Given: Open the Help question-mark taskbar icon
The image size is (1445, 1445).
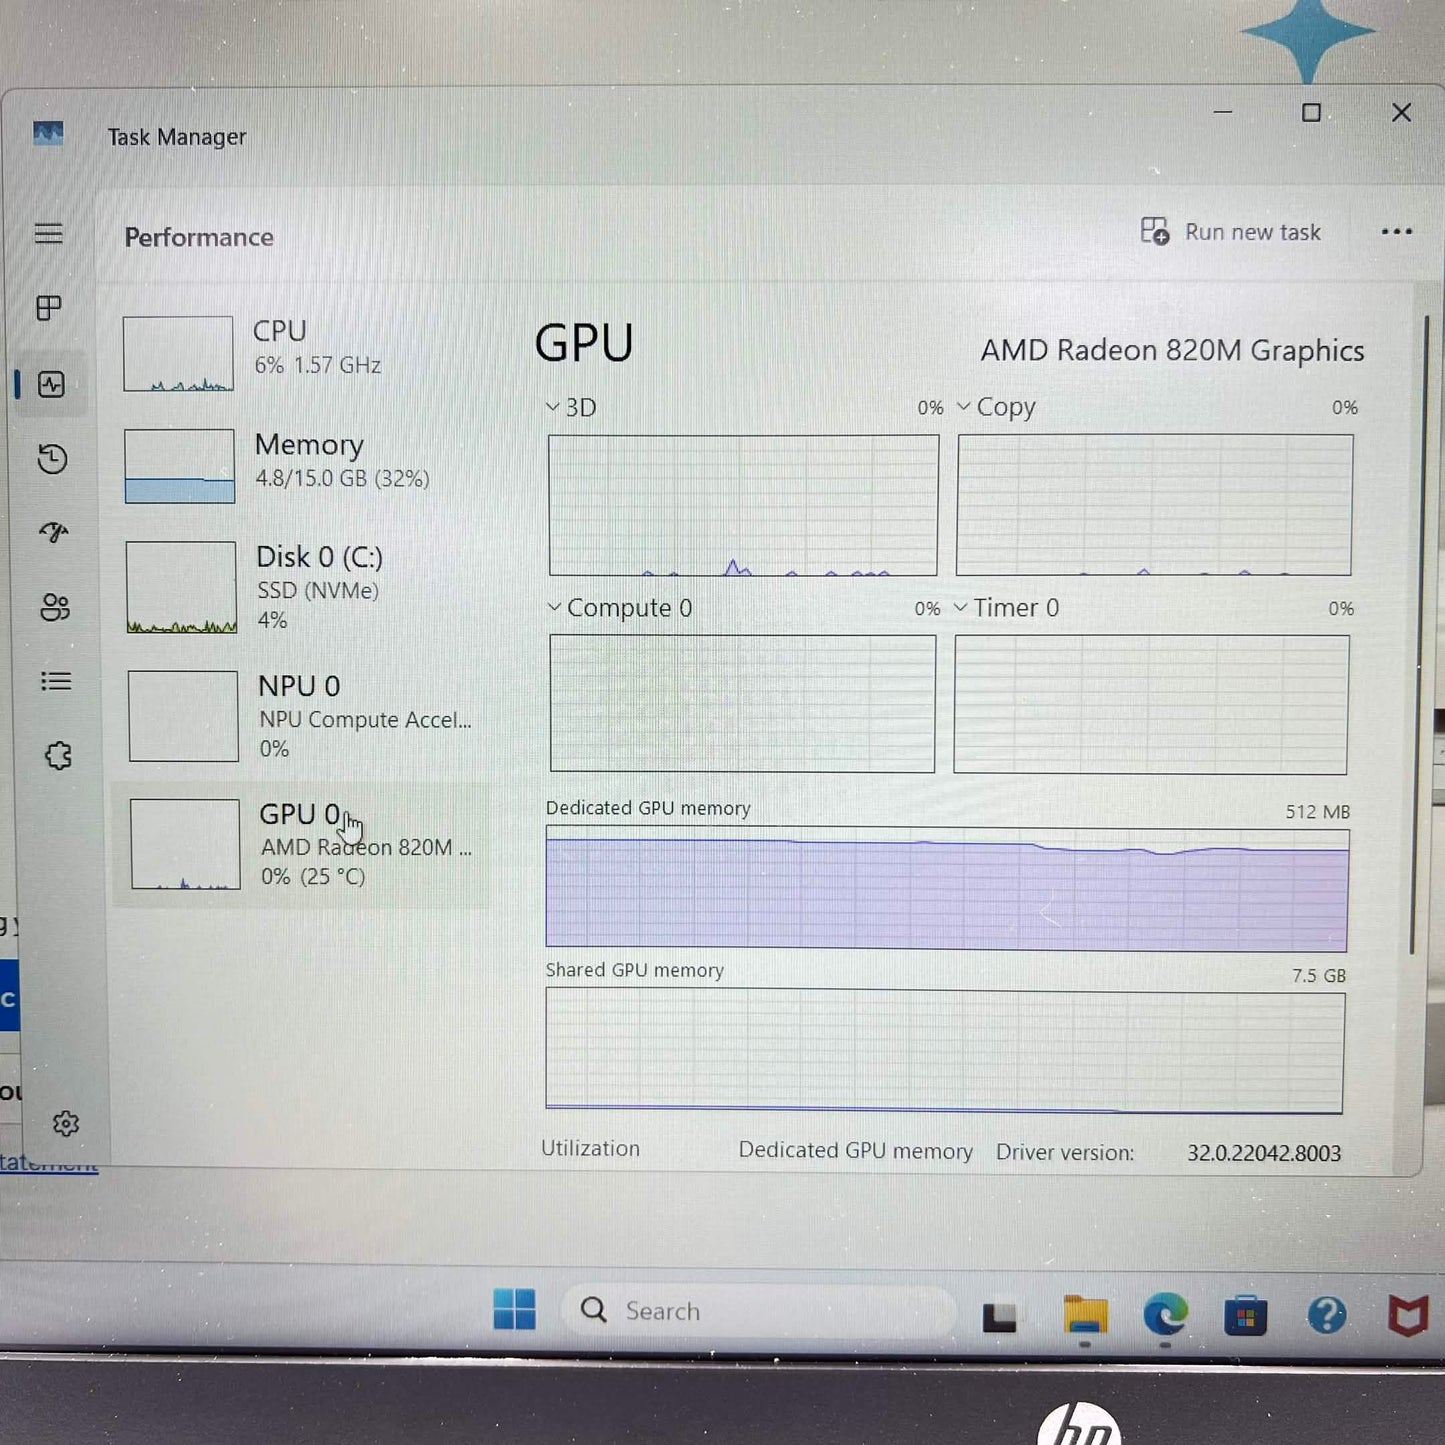Looking at the screenshot, I should [1327, 1315].
